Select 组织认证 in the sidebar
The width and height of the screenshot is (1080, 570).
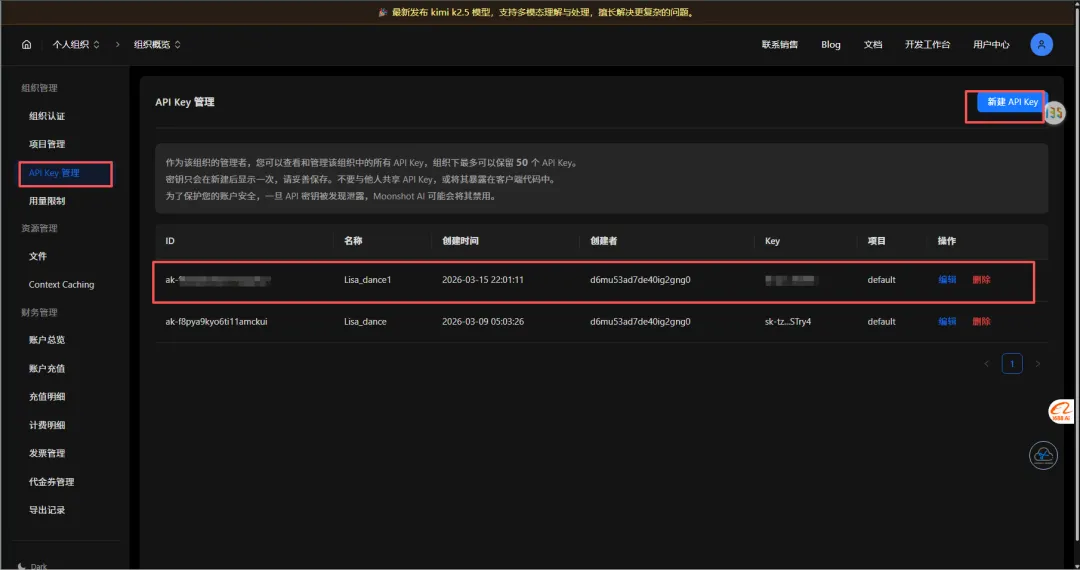[47, 116]
